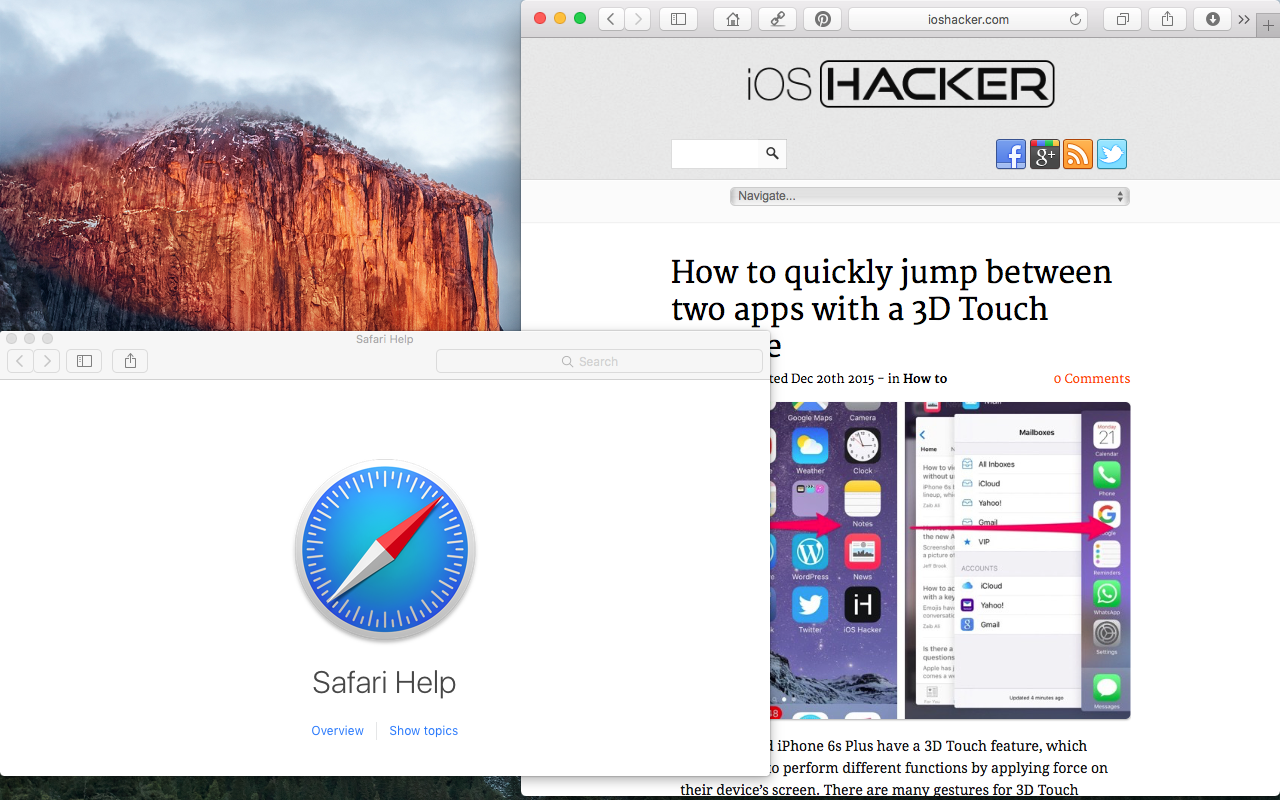Open the Navigate... dropdown menu
Image resolution: width=1280 pixels, height=800 pixels.
(930, 196)
